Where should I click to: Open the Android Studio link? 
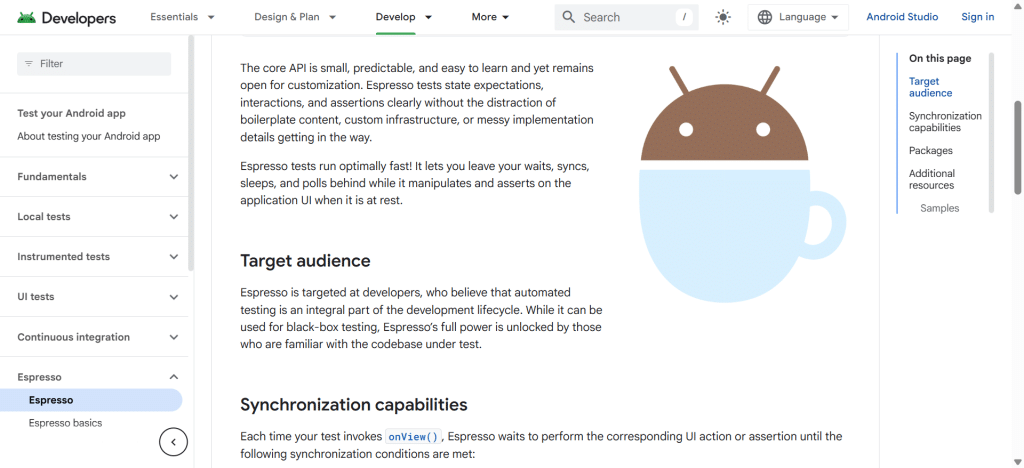[x=902, y=17]
